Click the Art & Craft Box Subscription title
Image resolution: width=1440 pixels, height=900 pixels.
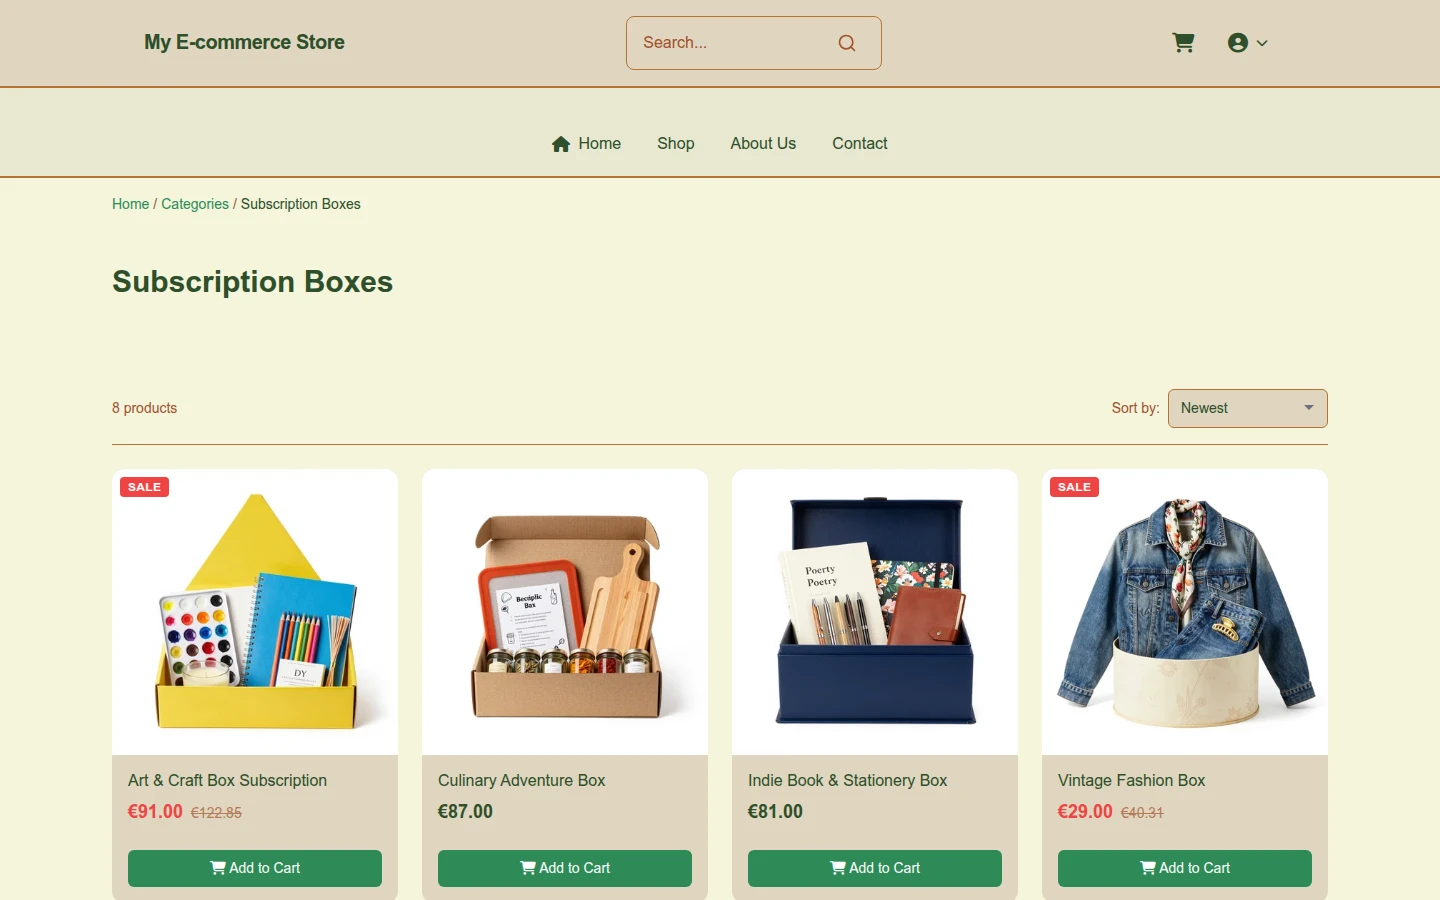227,780
